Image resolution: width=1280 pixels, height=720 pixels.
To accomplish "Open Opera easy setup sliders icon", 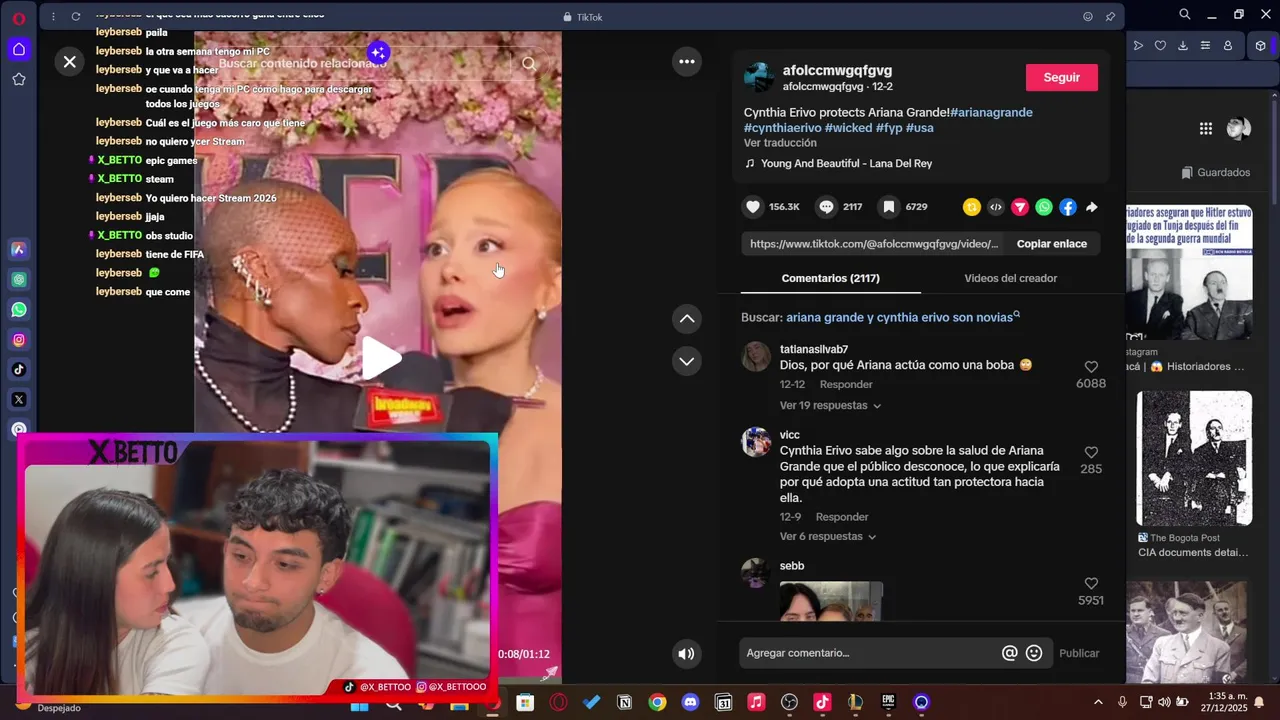I will coord(1205,45).
